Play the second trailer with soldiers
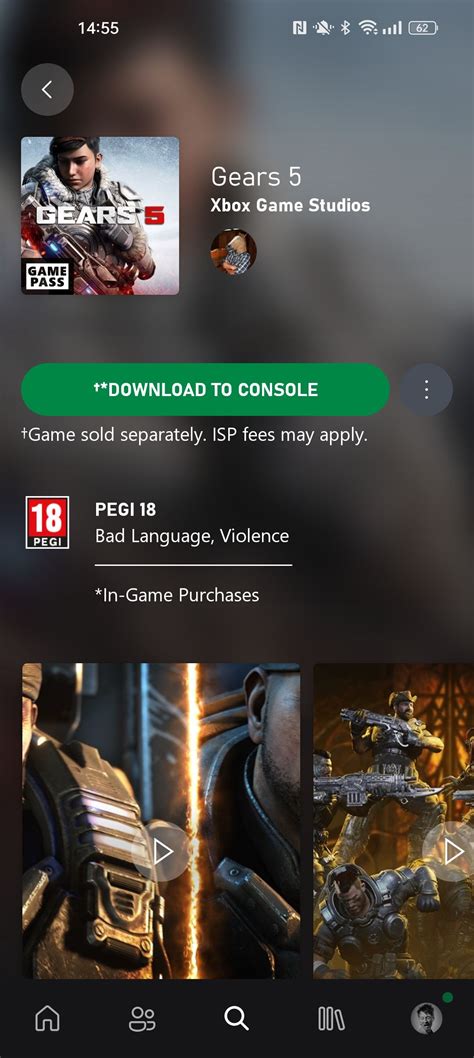Image resolution: width=474 pixels, height=1058 pixels. tap(452, 852)
